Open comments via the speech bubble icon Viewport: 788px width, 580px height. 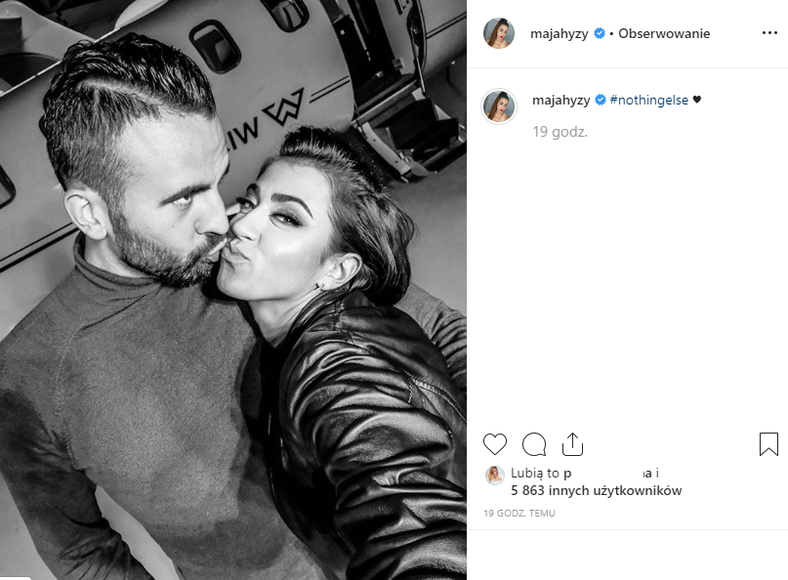click(x=534, y=444)
